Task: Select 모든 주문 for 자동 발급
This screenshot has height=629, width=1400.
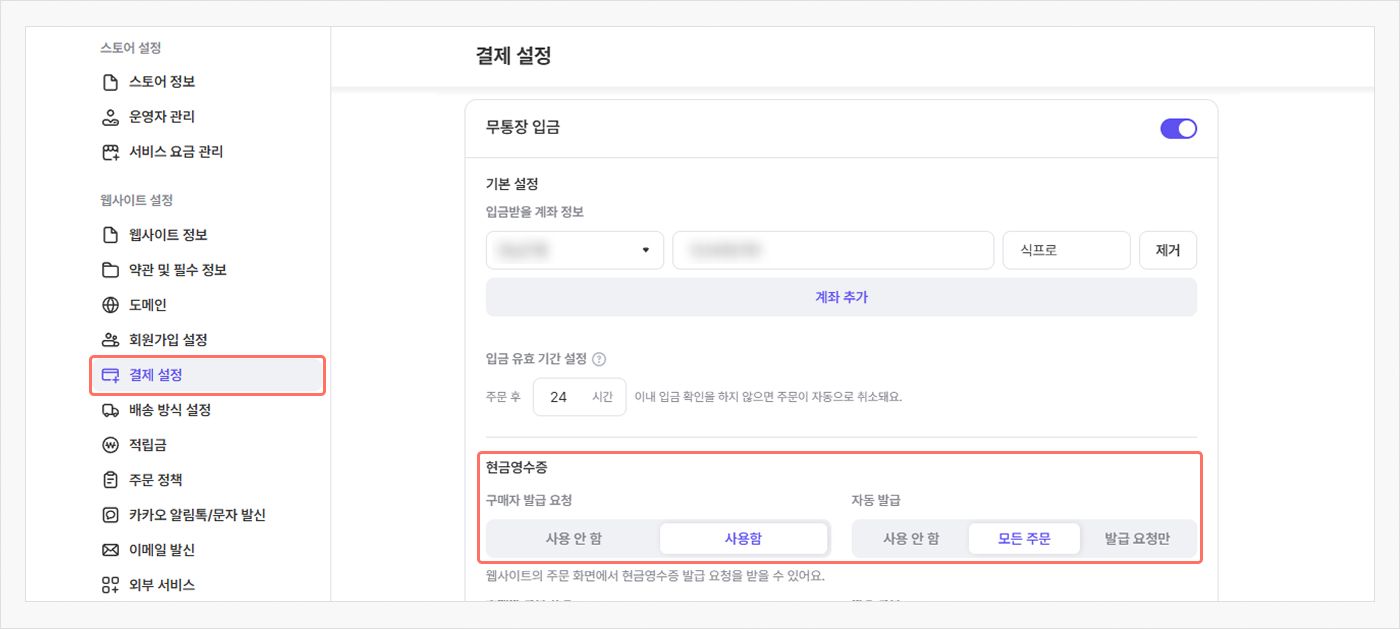Action: (x=1024, y=538)
